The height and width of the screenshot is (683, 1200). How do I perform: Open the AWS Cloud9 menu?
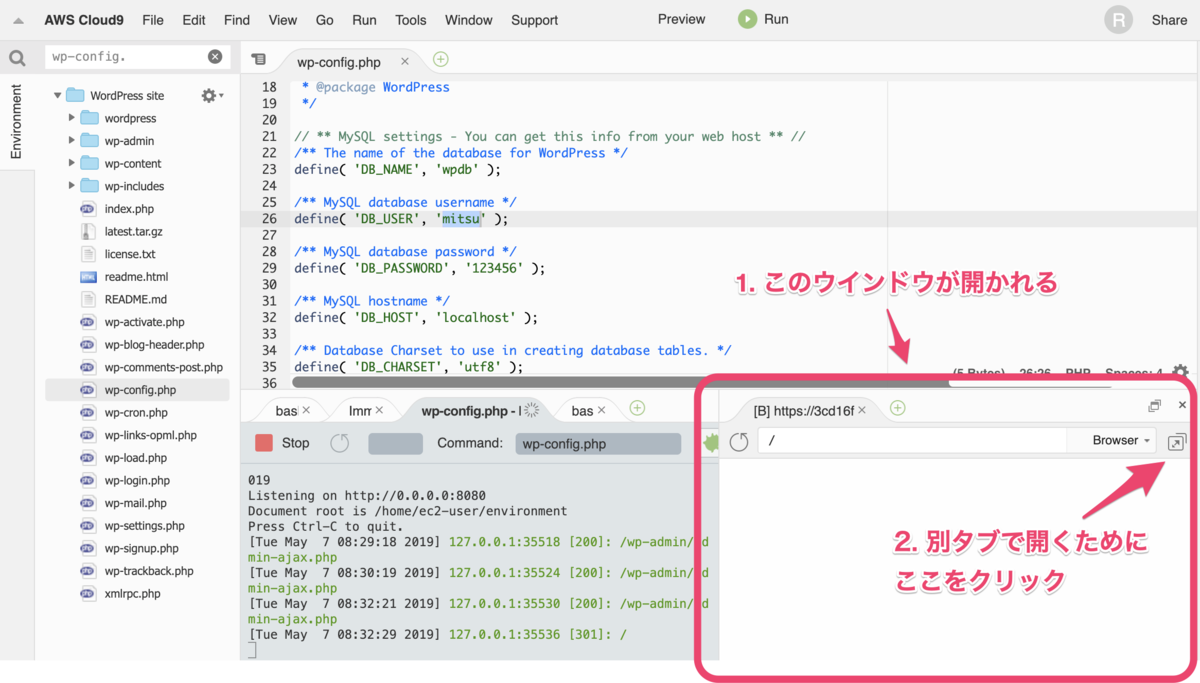[x=85, y=20]
